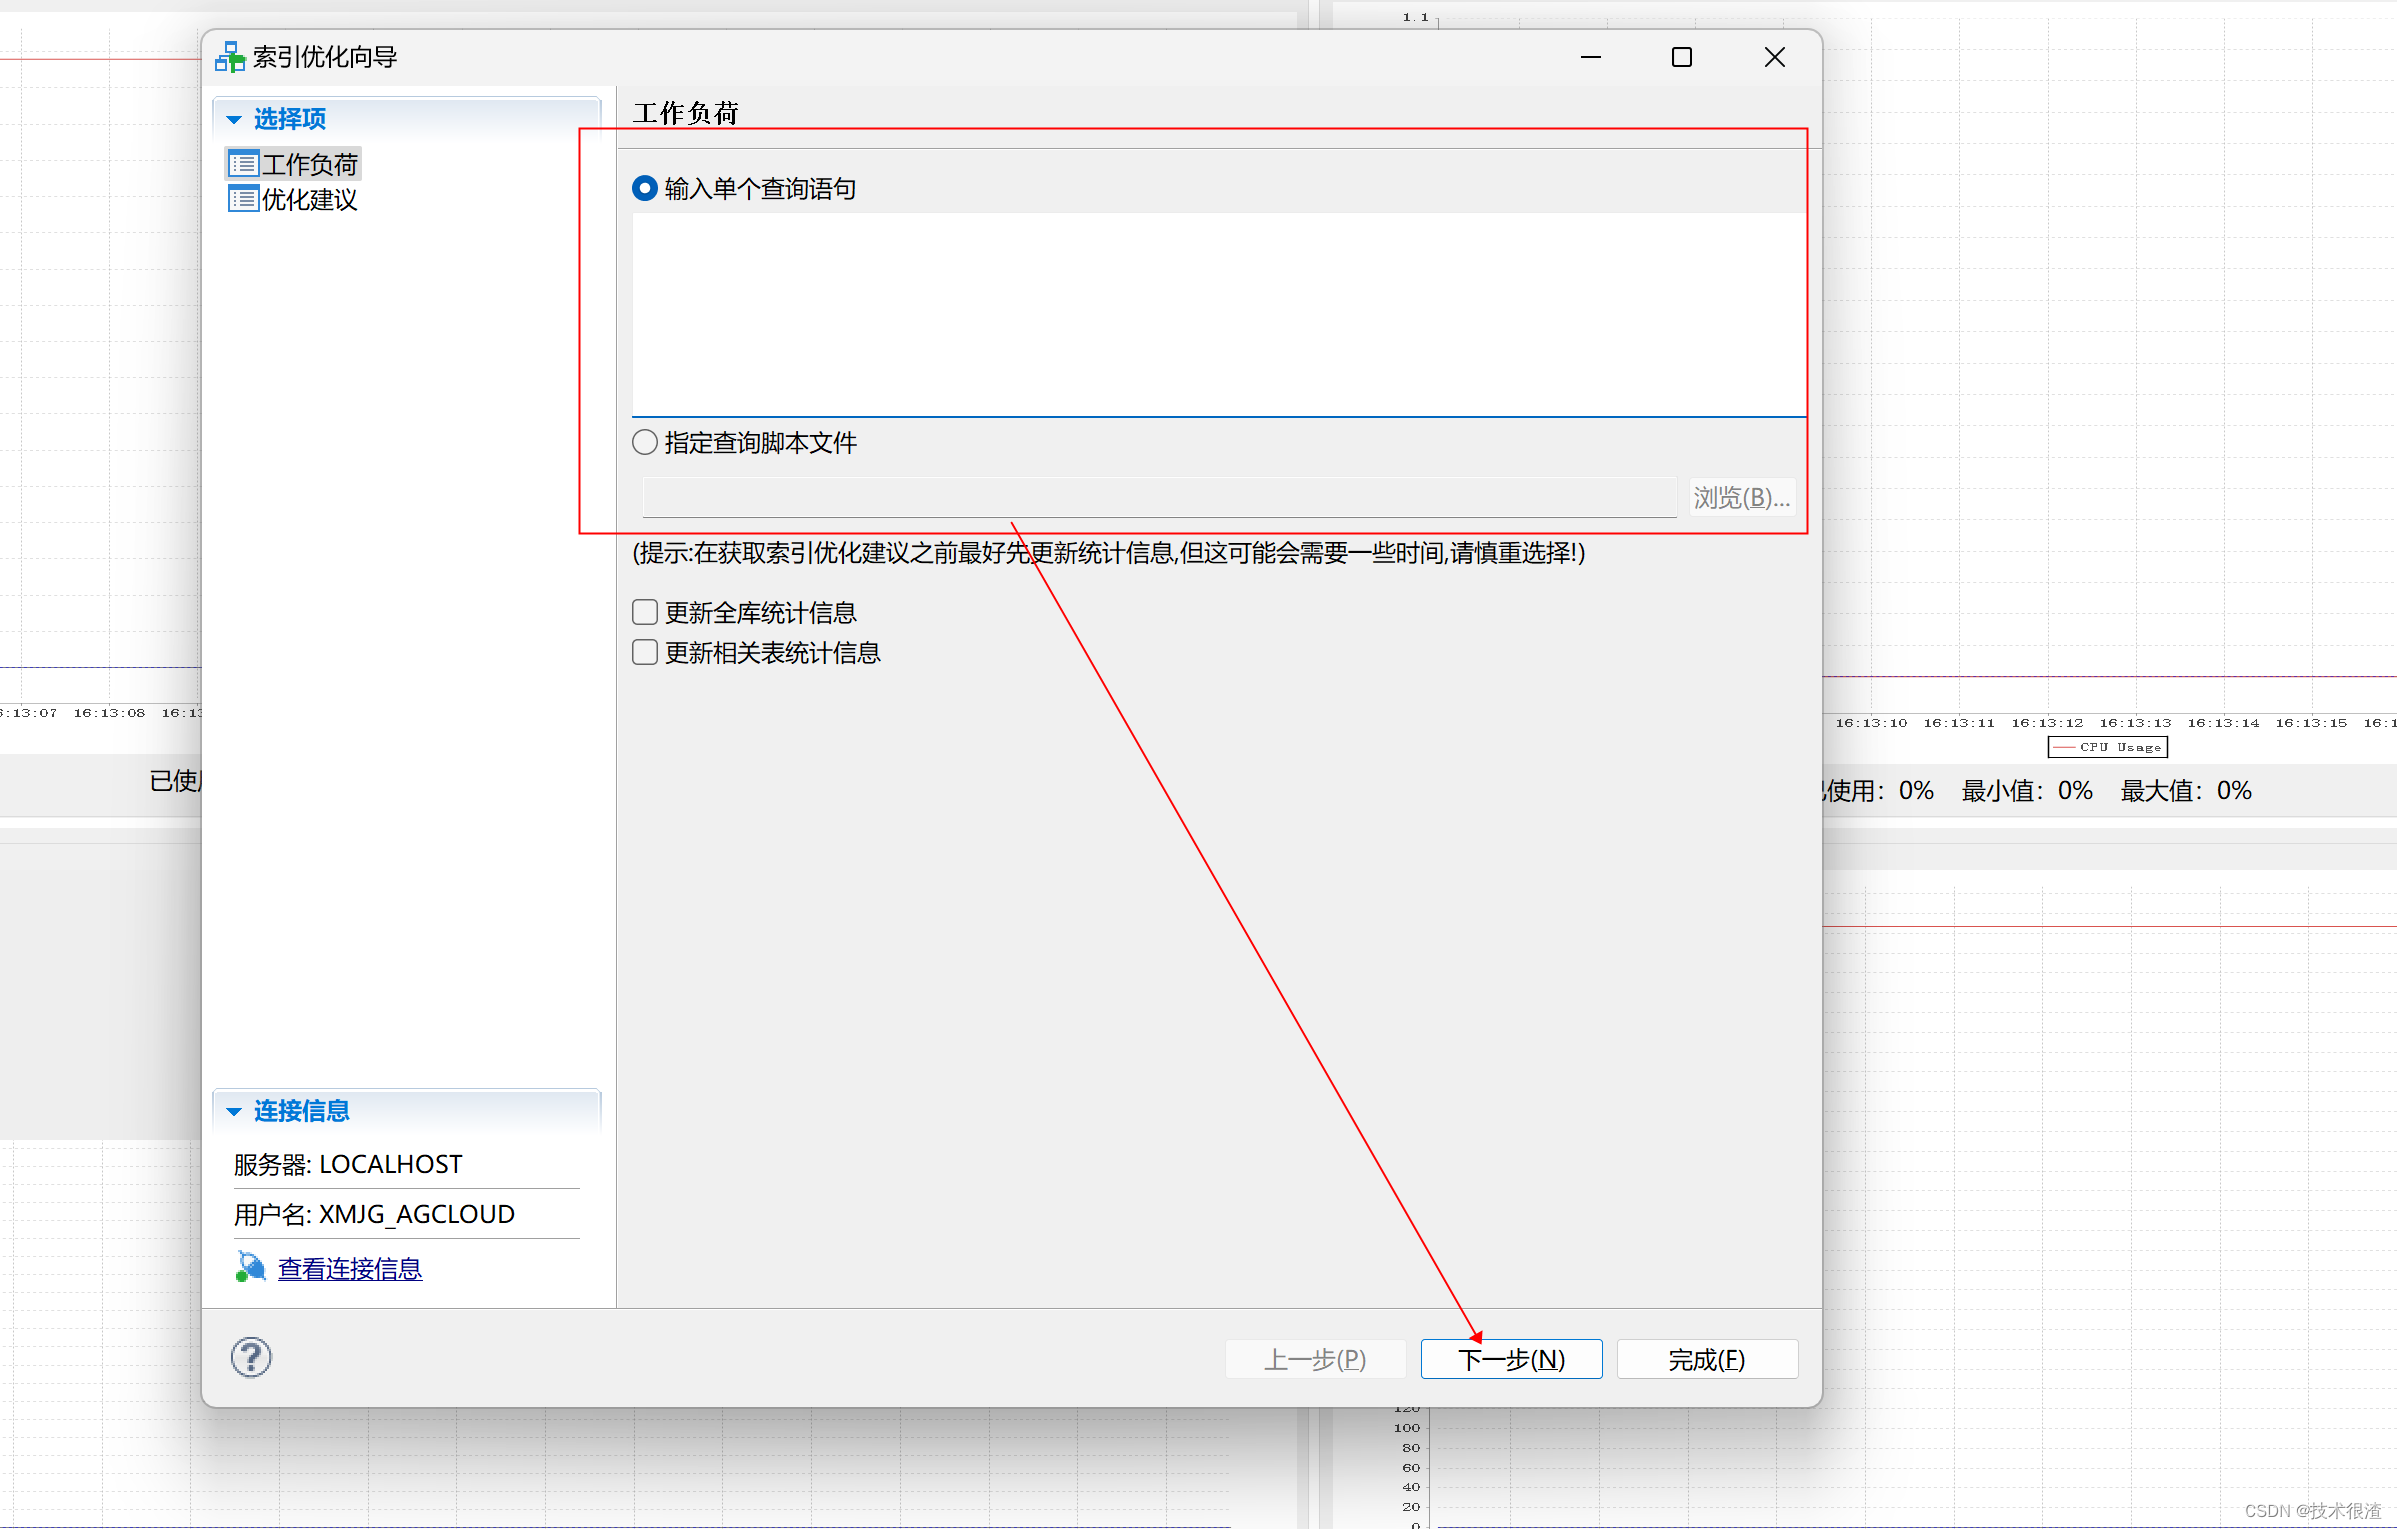Collapse the 连接信息 section

coord(234,1111)
